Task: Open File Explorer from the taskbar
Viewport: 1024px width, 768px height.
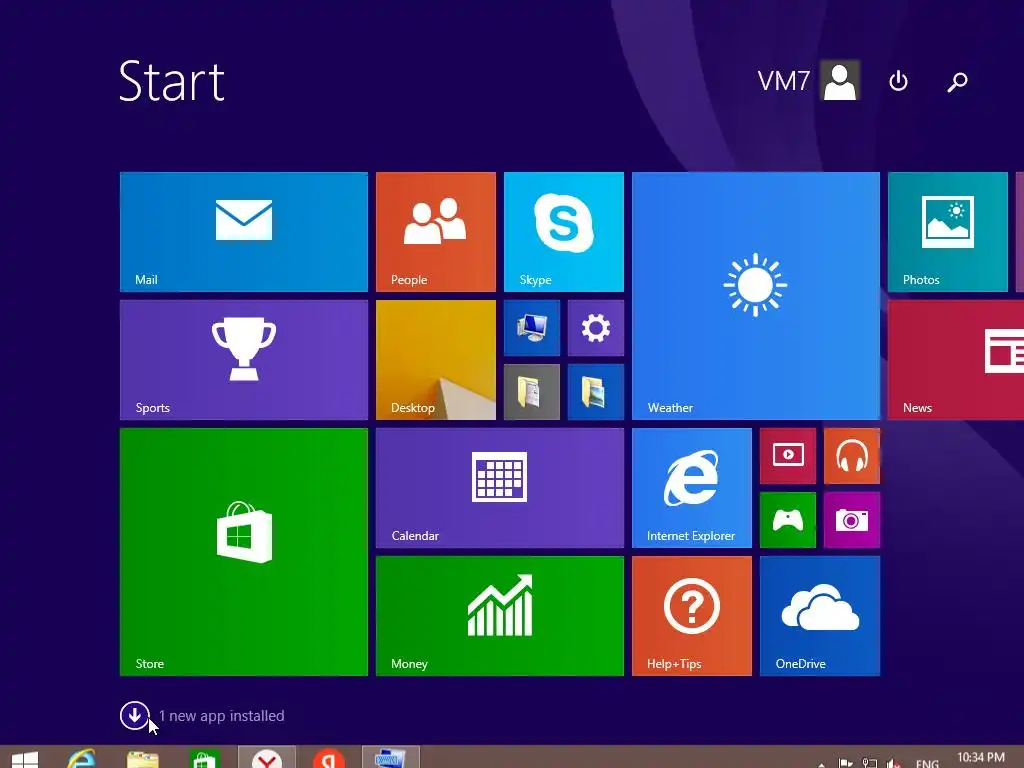Action: tap(142, 760)
